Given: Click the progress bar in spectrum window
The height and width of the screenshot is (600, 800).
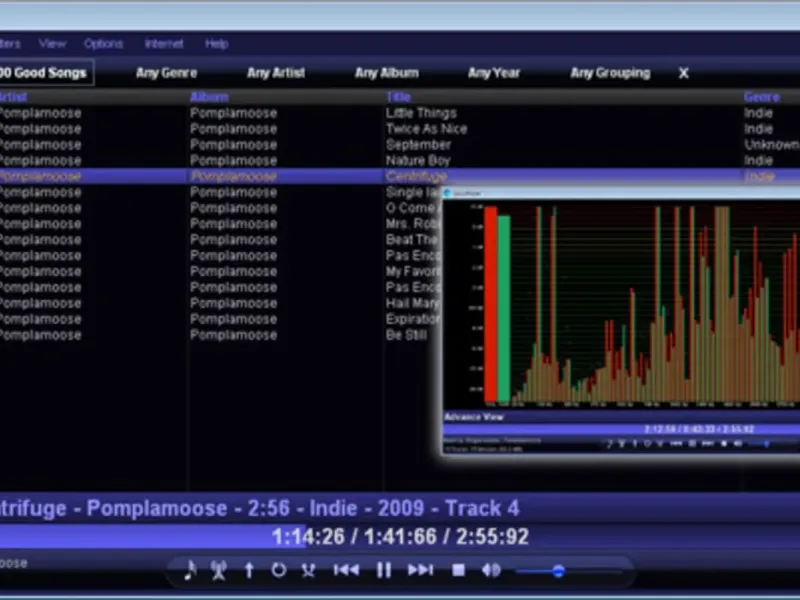Looking at the screenshot, I should pyautogui.click(x=621, y=430).
